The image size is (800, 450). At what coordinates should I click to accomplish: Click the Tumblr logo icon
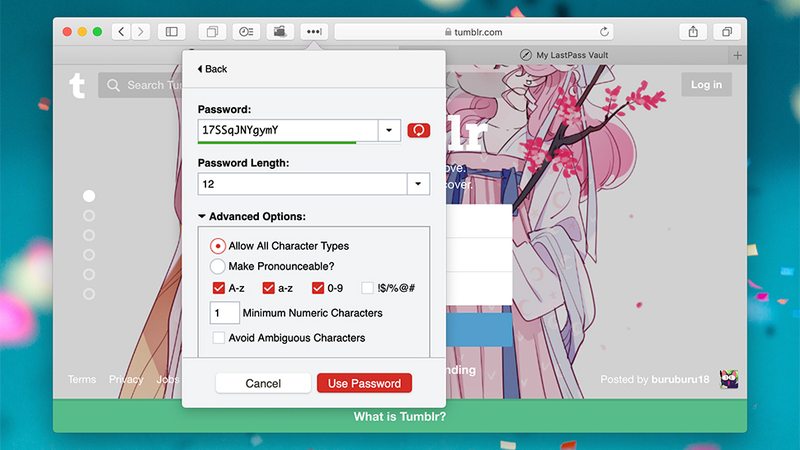click(77, 85)
